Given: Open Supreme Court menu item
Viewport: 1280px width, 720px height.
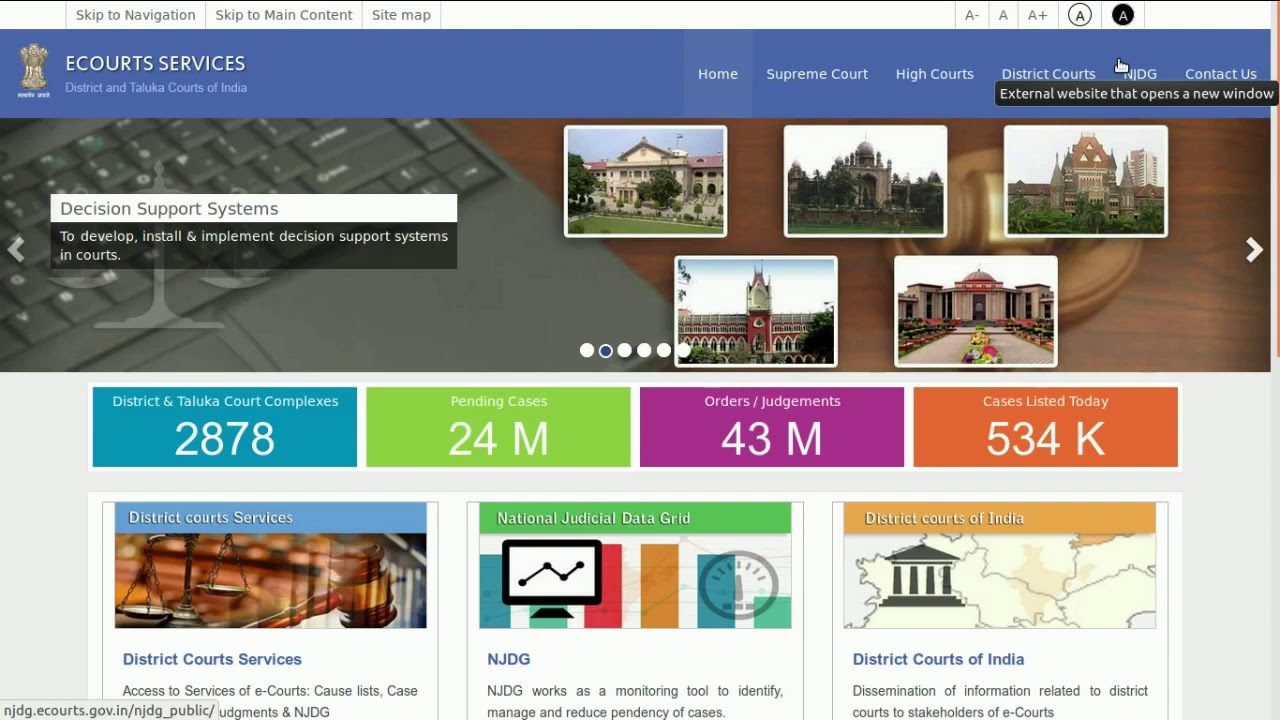Looking at the screenshot, I should [x=817, y=74].
